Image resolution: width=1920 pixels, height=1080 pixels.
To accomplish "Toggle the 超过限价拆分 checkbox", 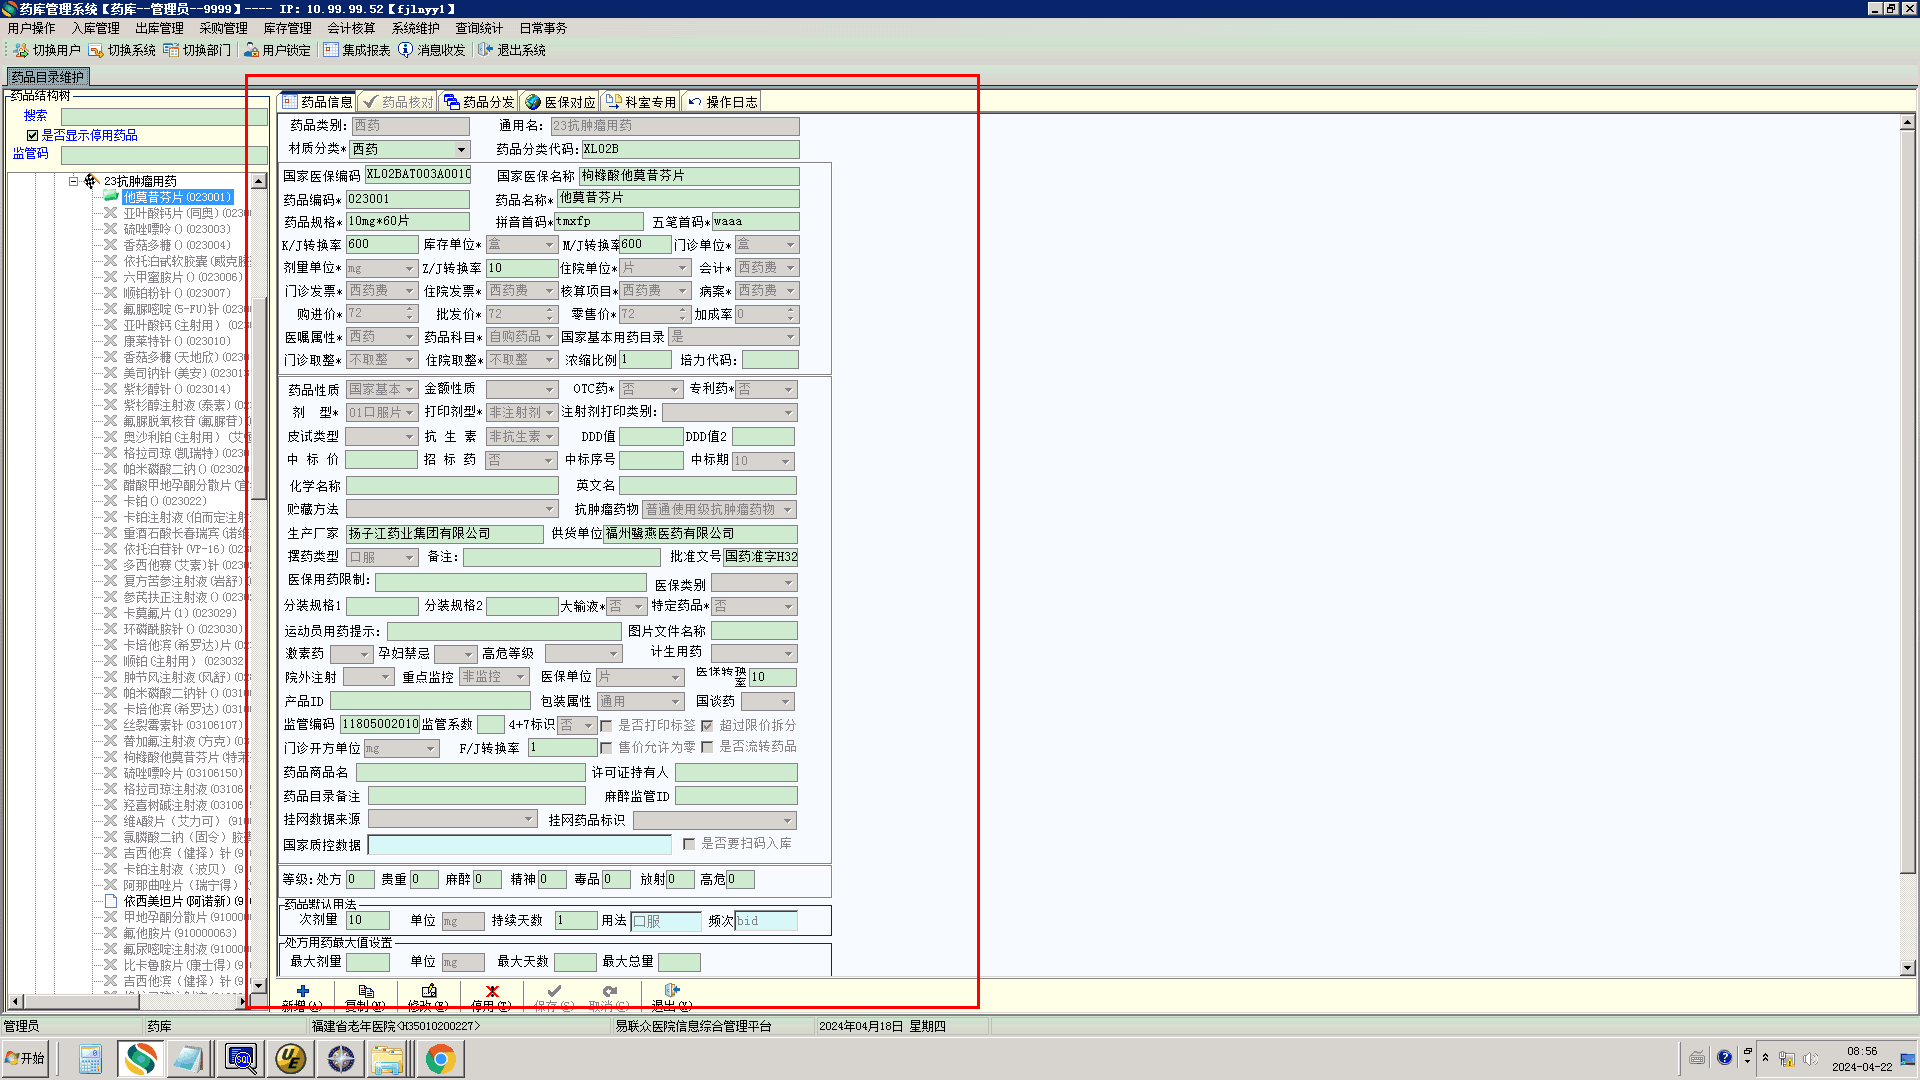I will coord(707,726).
